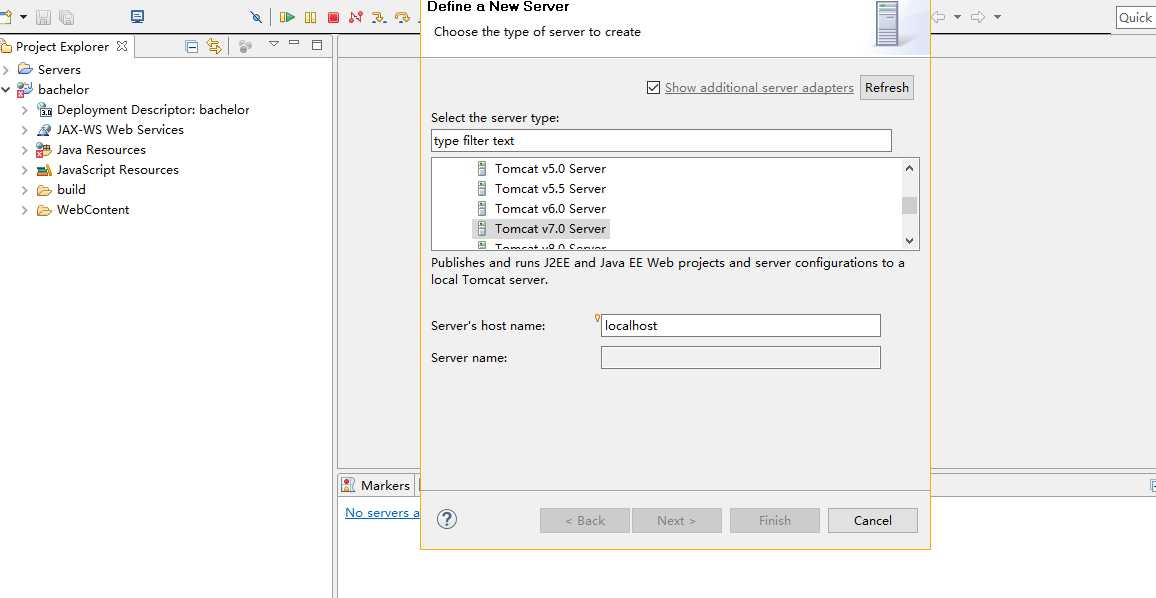Click the Cancel button
Image resolution: width=1156 pixels, height=598 pixels.
coord(873,521)
